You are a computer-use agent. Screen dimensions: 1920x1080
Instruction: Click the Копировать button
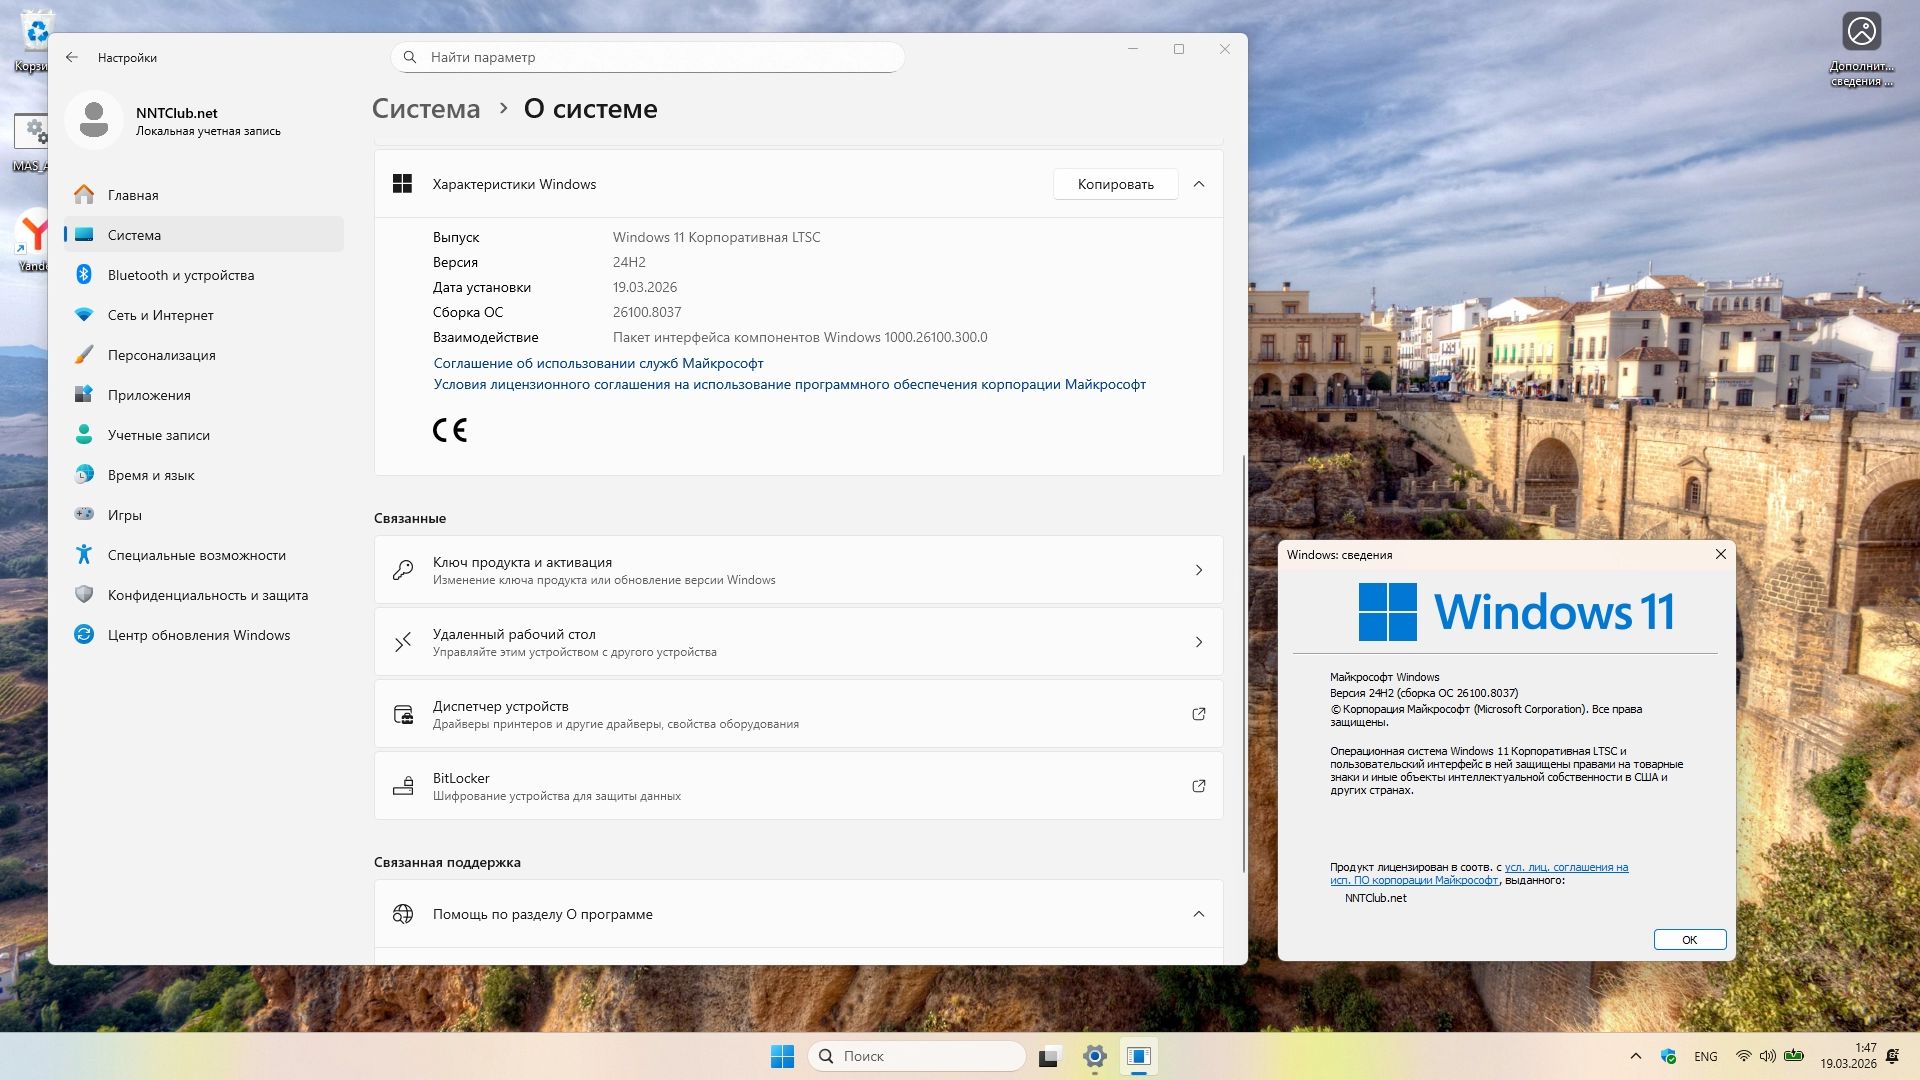[1115, 184]
